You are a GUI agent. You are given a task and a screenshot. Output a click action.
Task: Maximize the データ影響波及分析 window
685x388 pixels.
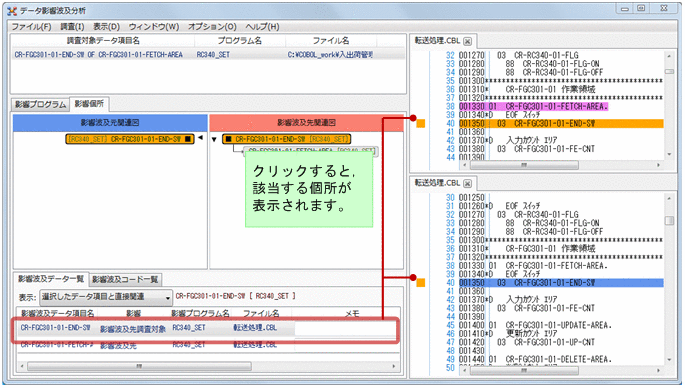click(x=641, y=8)
